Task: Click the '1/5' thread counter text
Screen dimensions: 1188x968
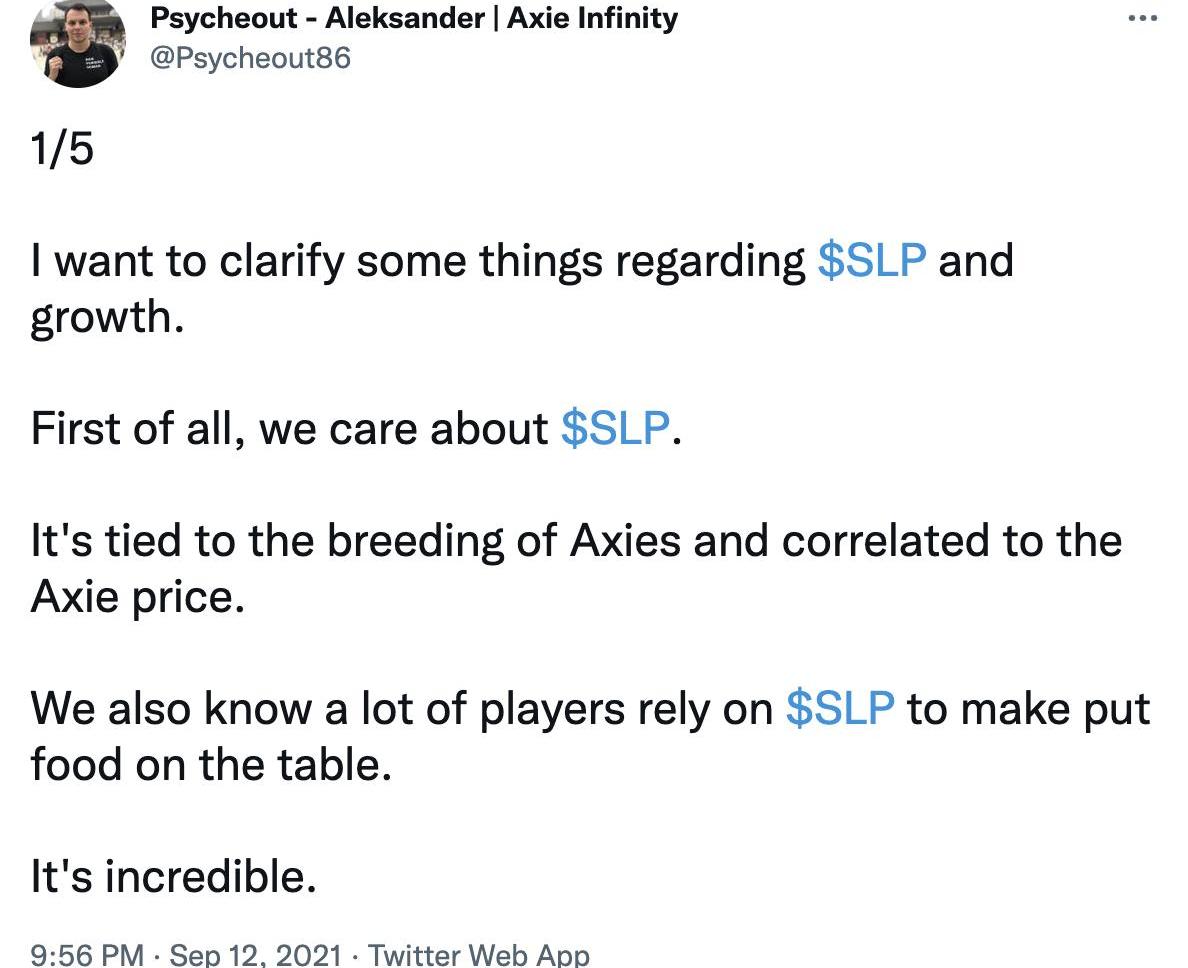Action: [x=62, y=150]
